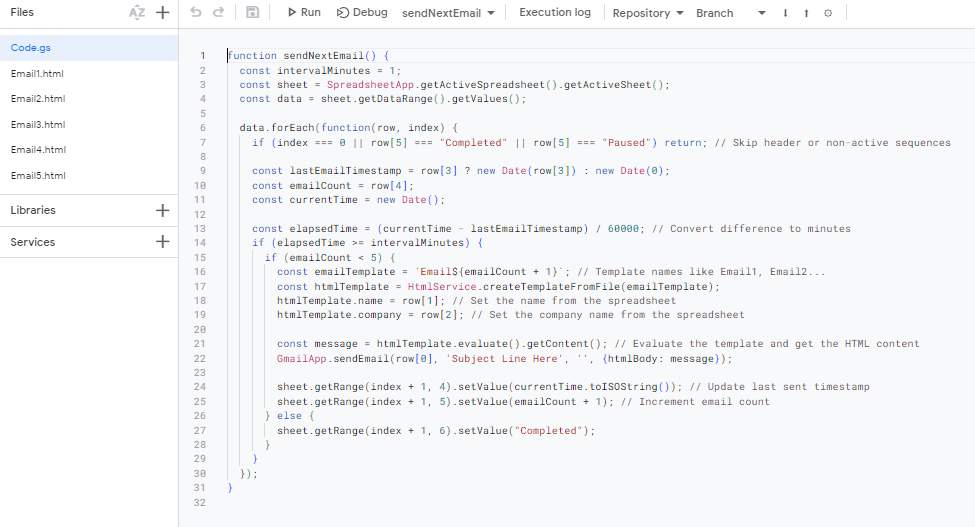
Task: Run the selected function
Action: click(x=303, y=13)
